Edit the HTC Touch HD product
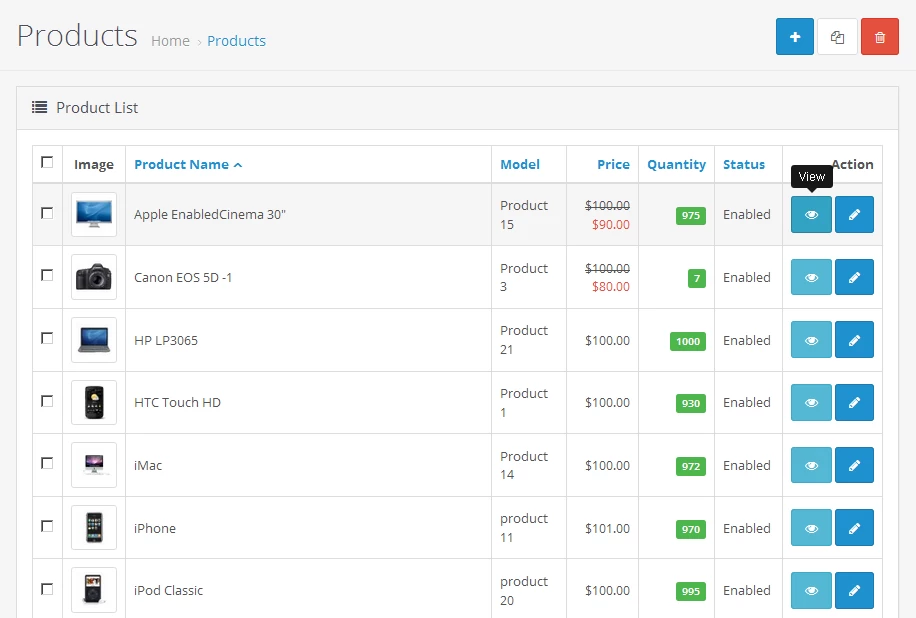The width and height of the screenshot is (916, 618). (854, 402)
